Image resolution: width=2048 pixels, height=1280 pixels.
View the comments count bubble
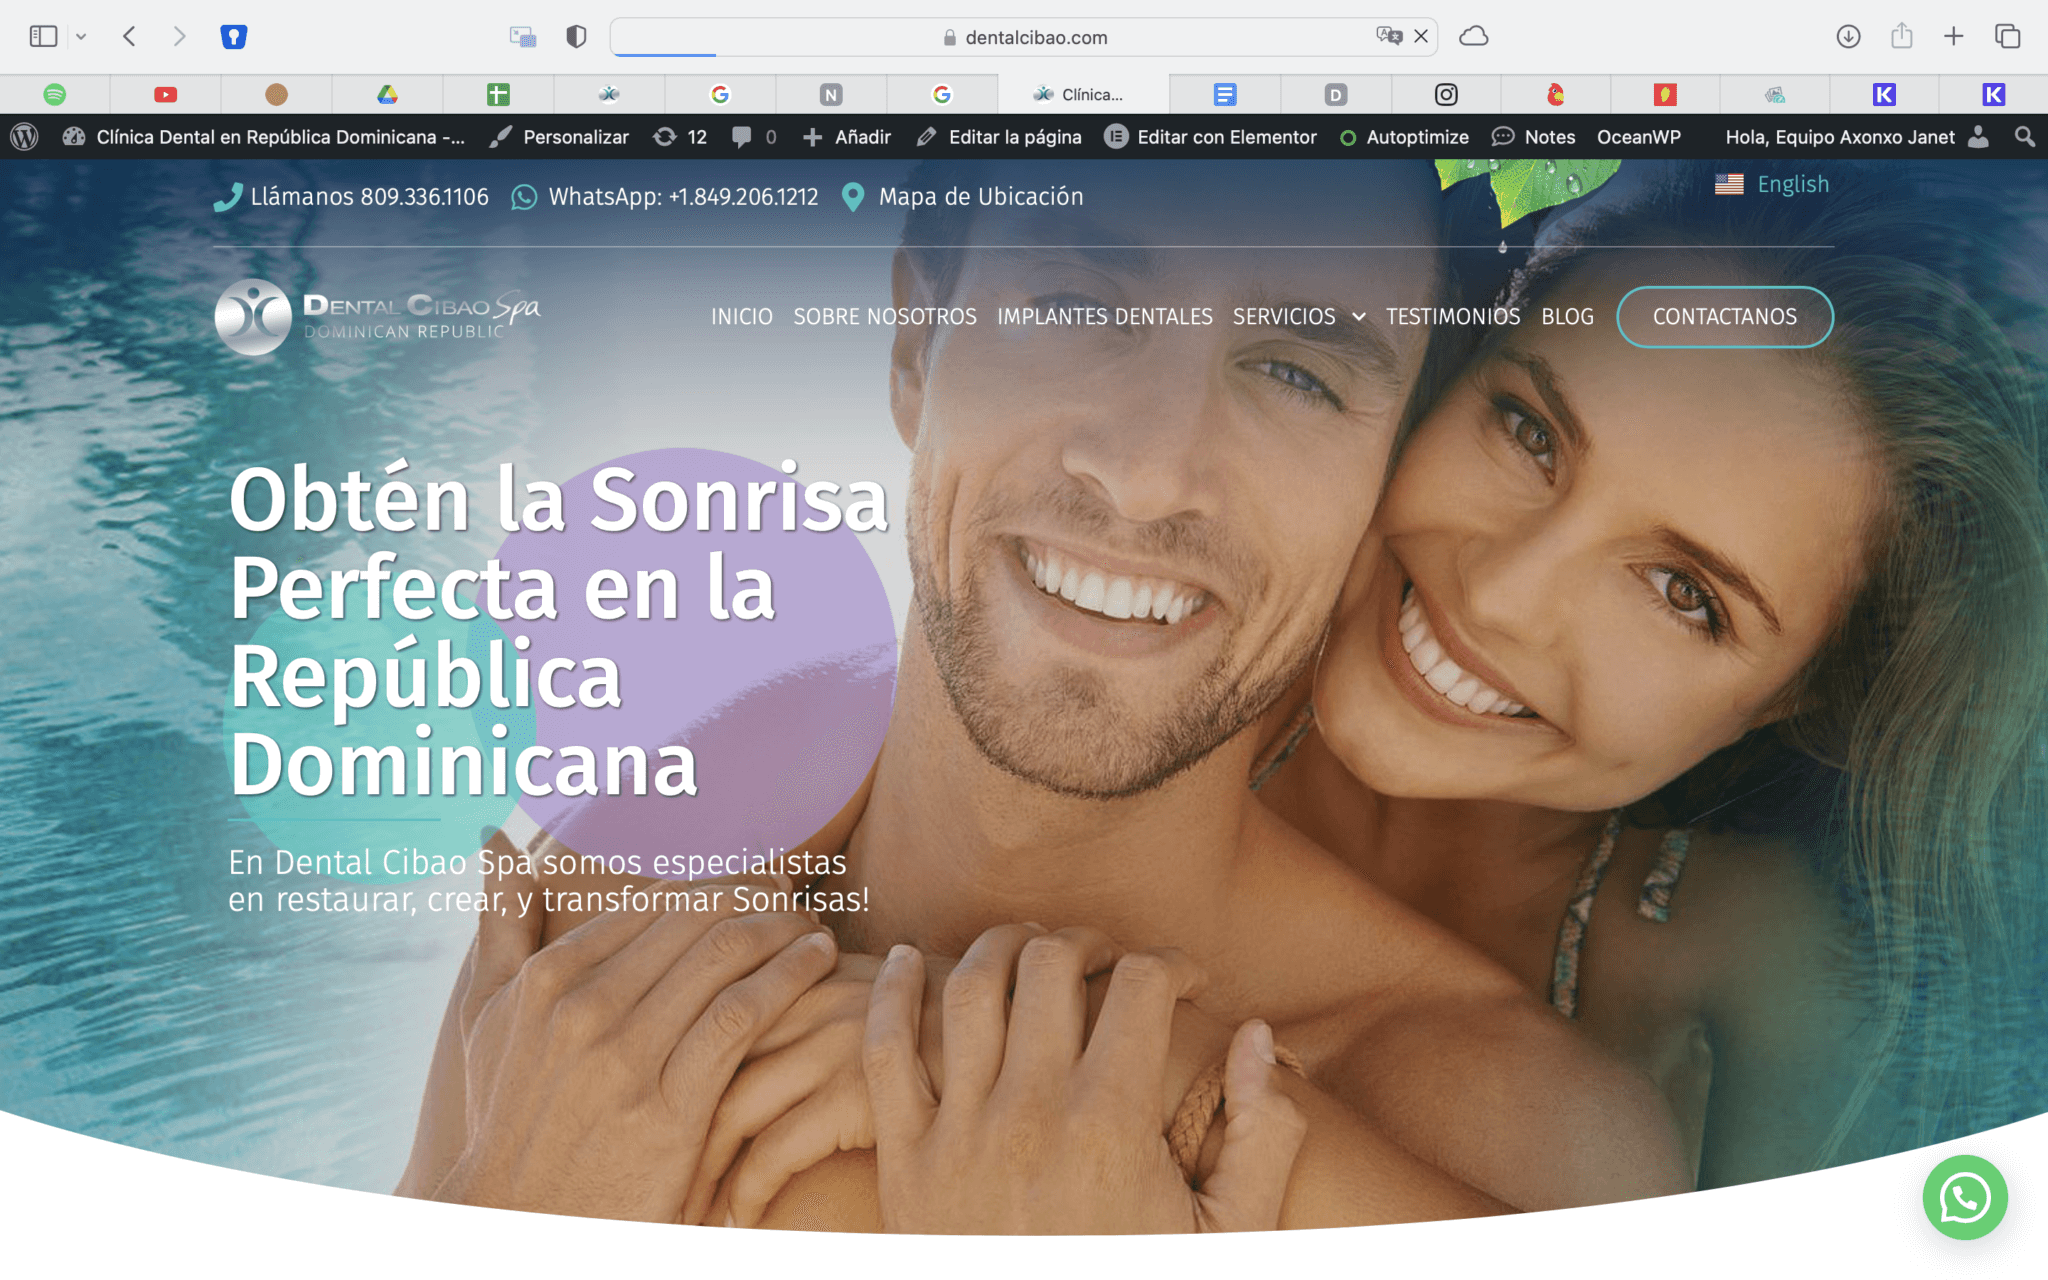754,137
